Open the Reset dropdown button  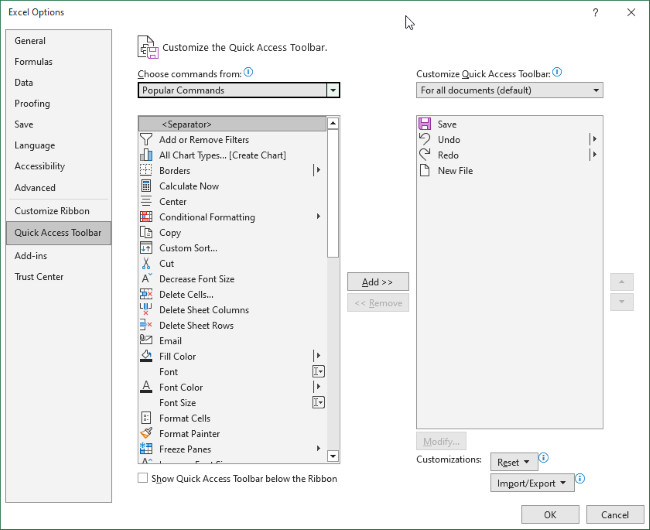click(514, 462)
